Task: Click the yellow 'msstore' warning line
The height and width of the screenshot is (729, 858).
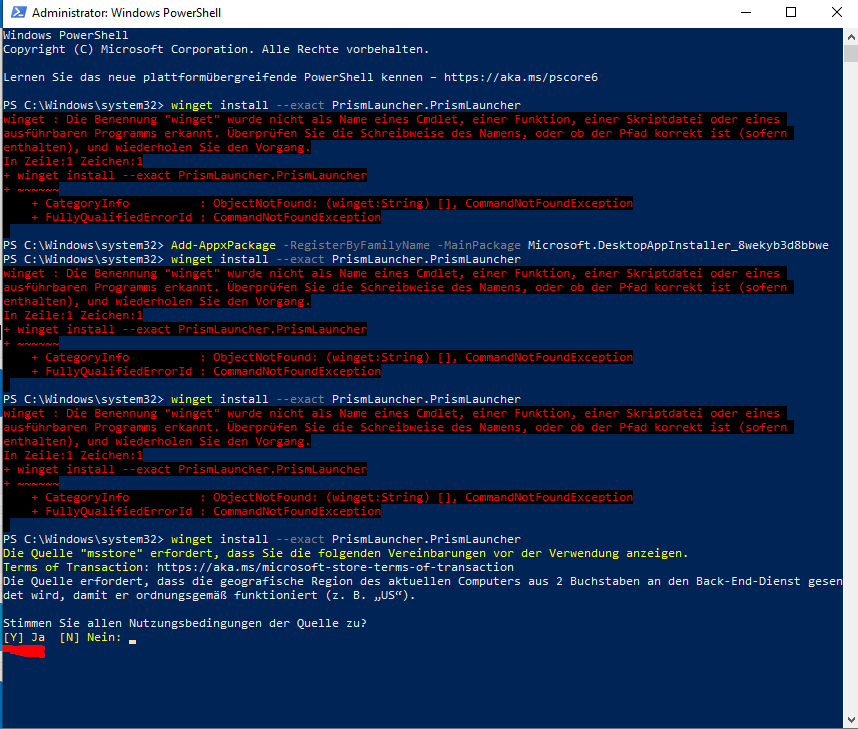Action: (x=345, y=553)
